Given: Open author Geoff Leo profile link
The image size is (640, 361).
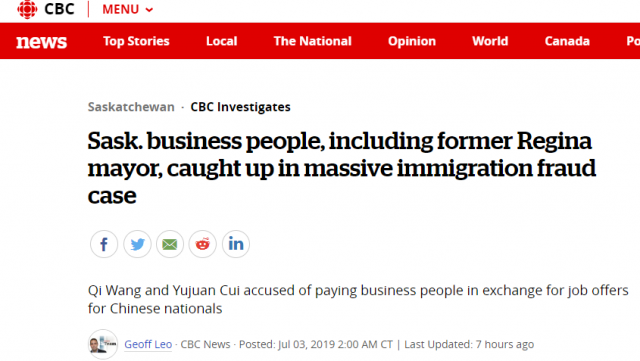Looking at the screenshot, I should pyautogui.click(x=148, y=344).
